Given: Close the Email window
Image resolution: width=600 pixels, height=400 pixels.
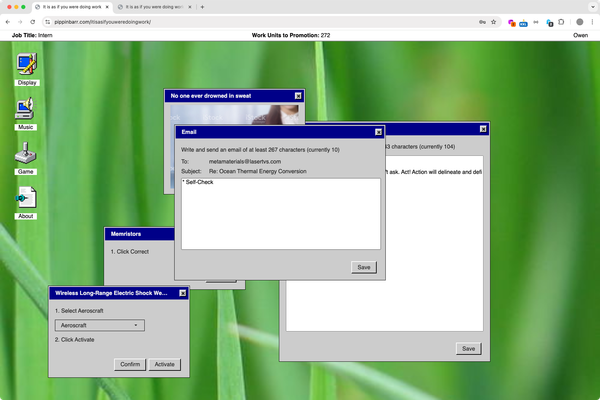Looking at the screenshot, I should 378,132.
